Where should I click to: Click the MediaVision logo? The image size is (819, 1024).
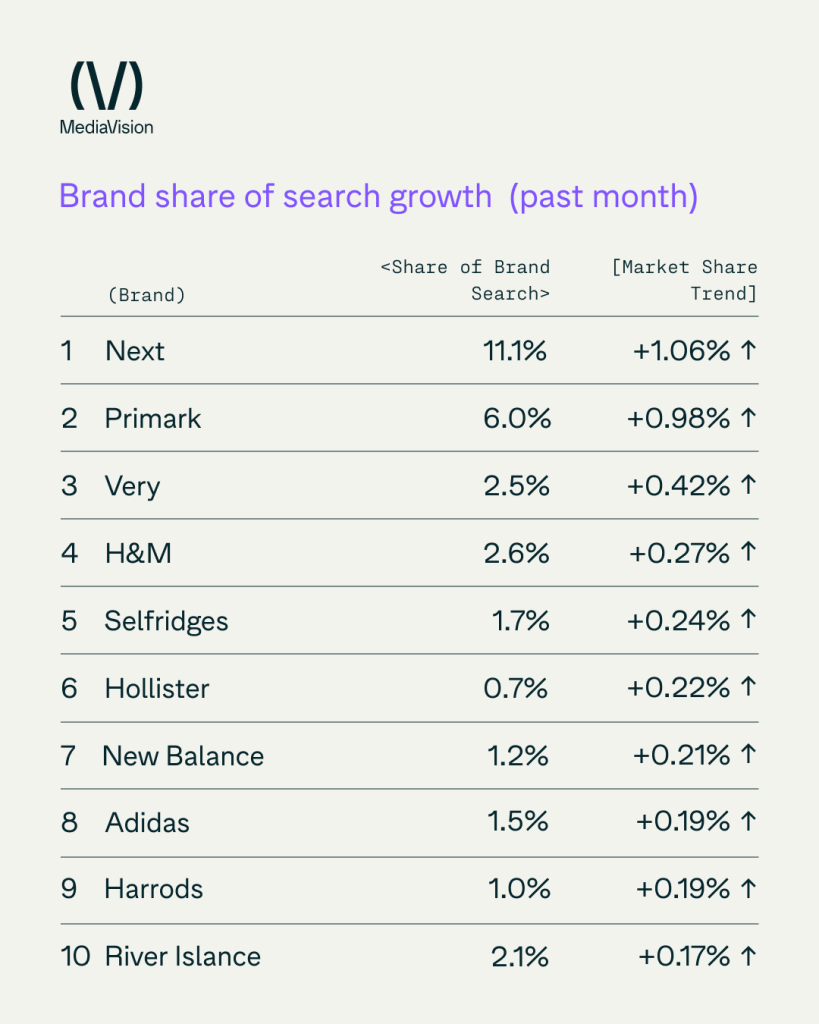coord(106,98)
